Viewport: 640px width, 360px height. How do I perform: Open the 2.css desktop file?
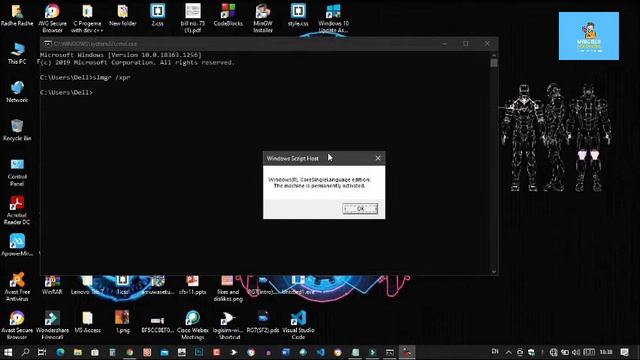[x=158, y=16]
